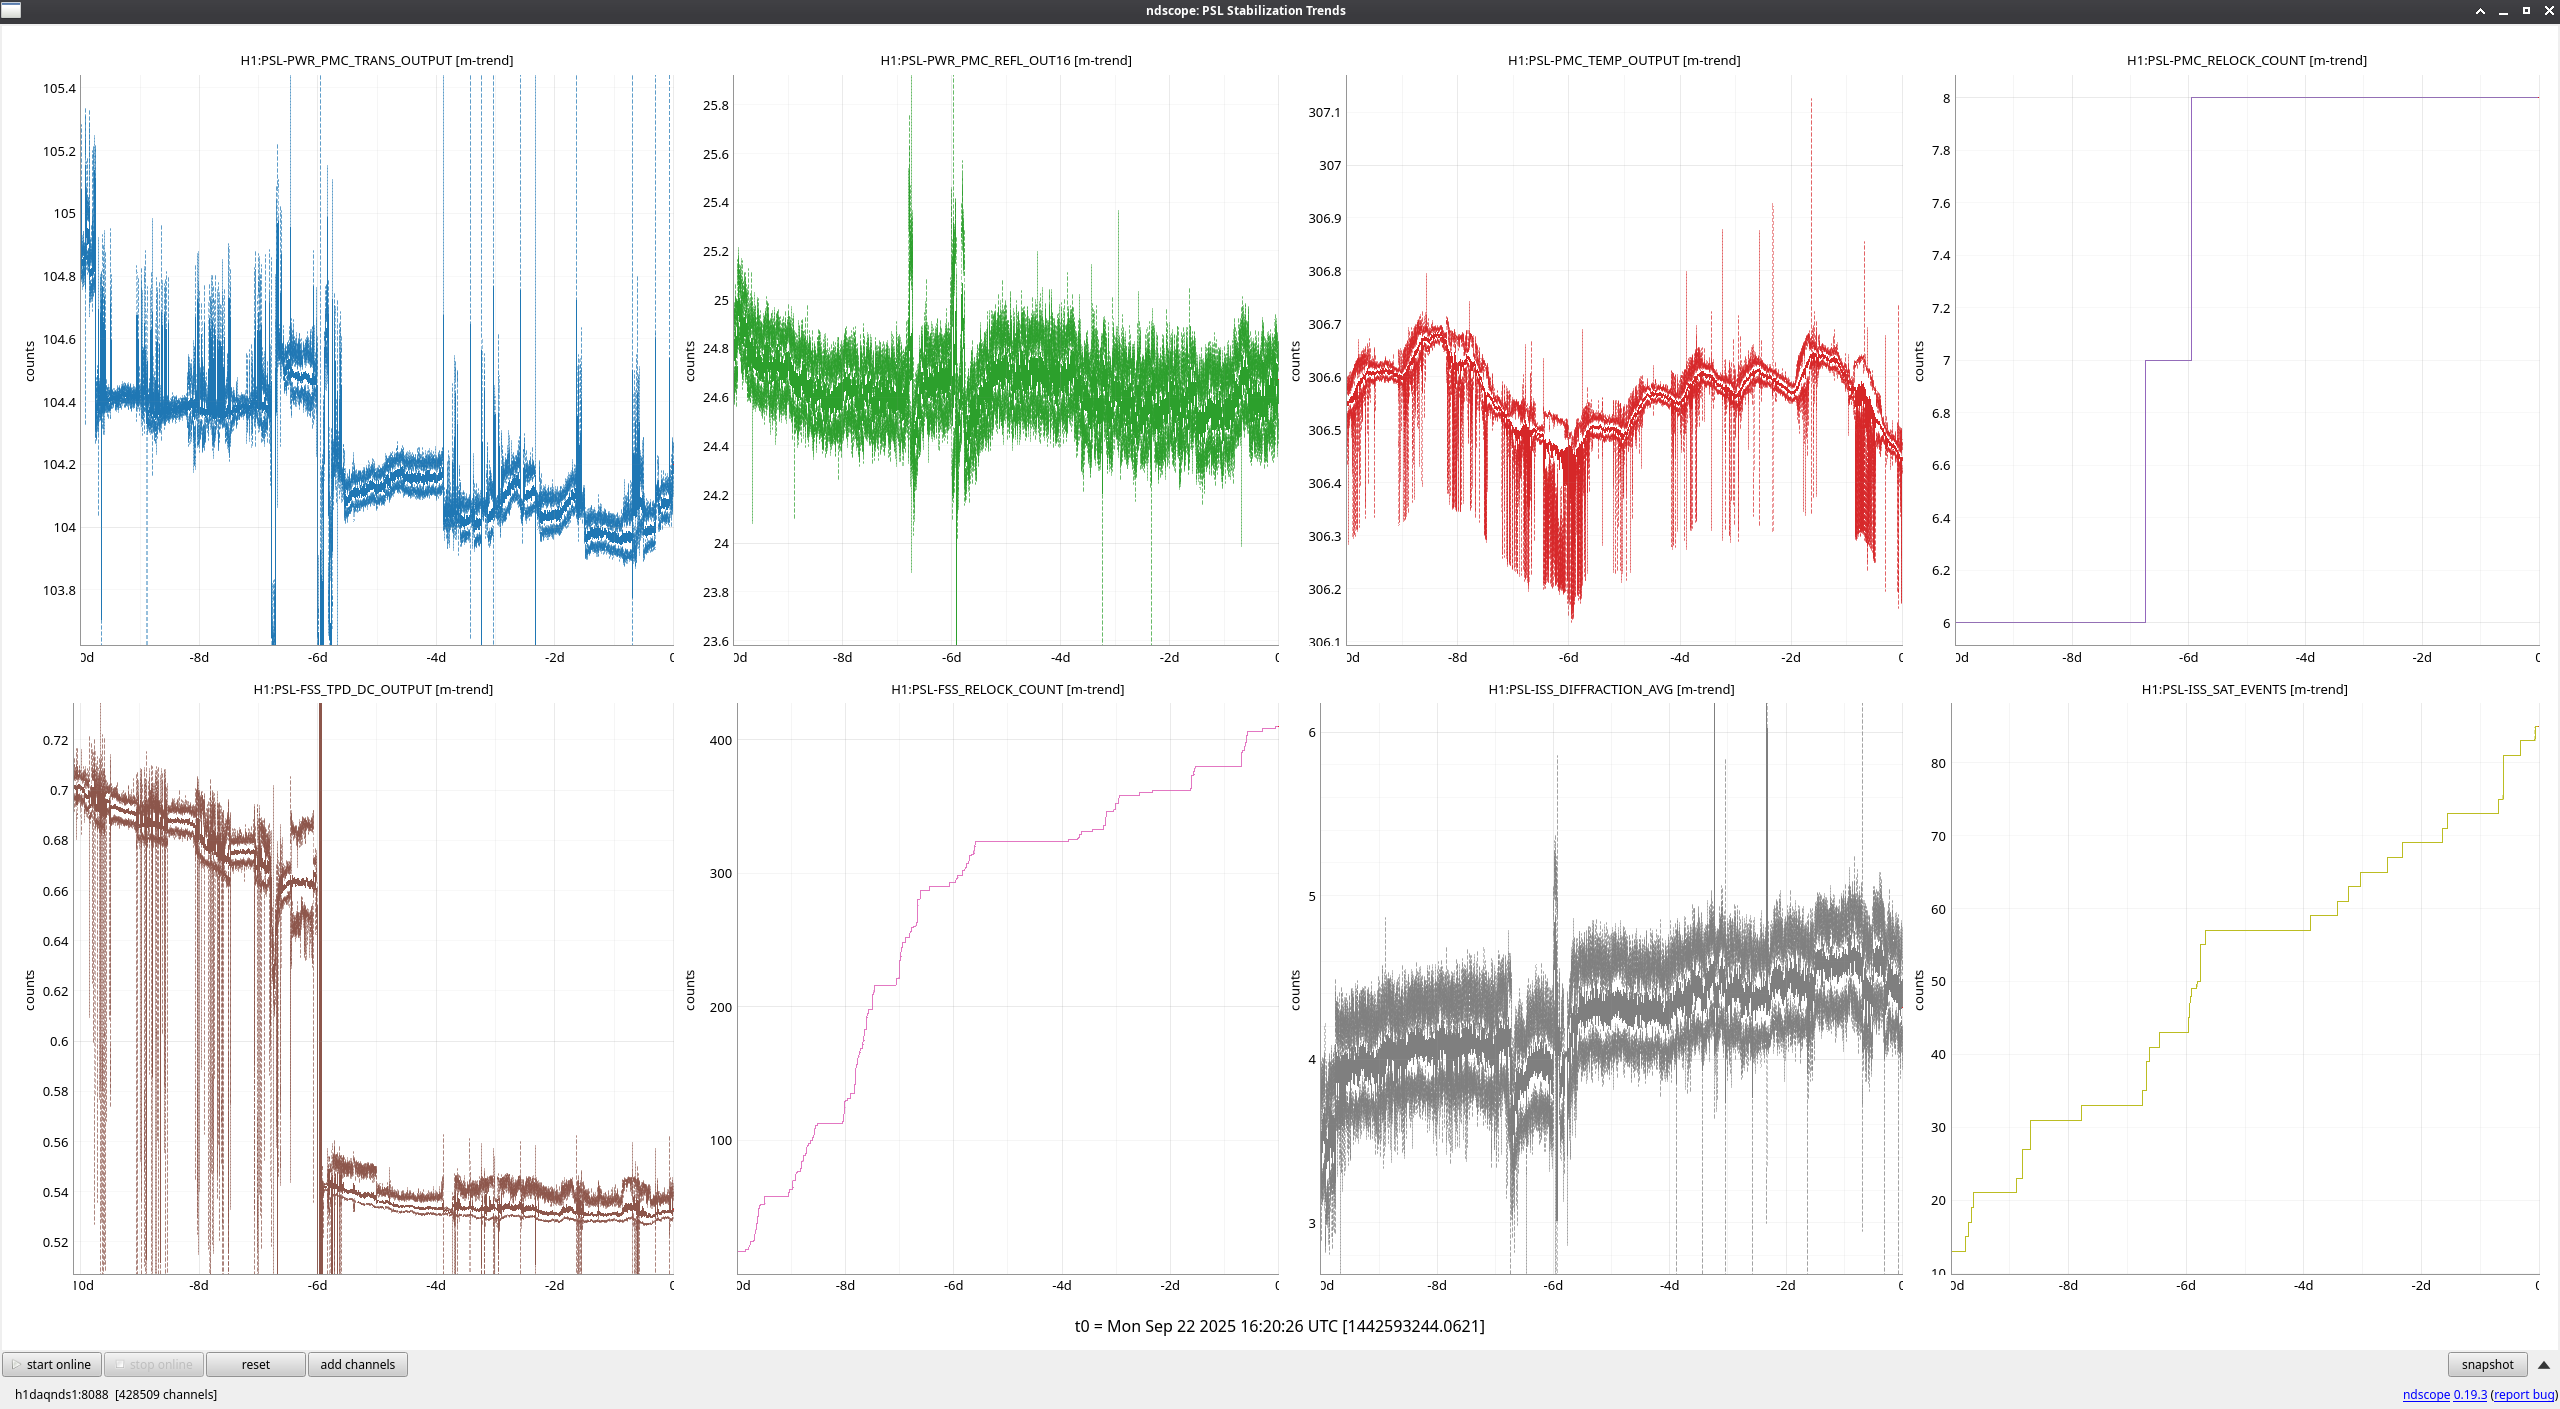Open the add channels dialog
The width and height of the screenshot is (2560, 1409).
[x=357, y=1364]
